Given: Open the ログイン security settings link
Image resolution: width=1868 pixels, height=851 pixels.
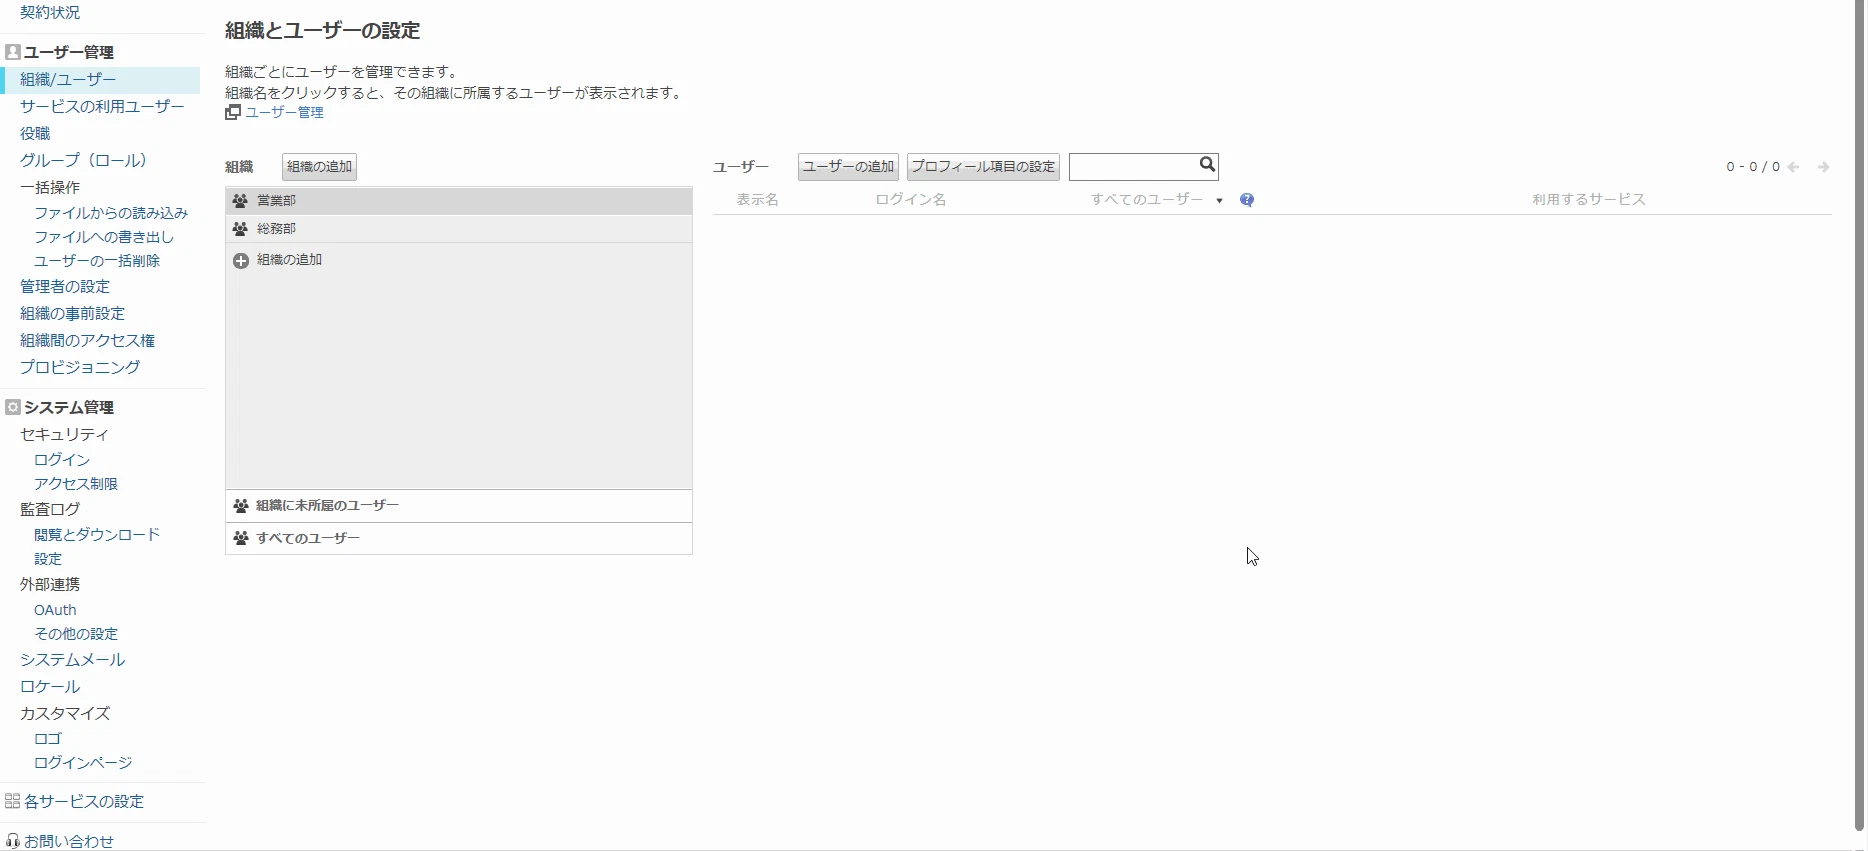Looking at the screenshot, I should point(62,460).
